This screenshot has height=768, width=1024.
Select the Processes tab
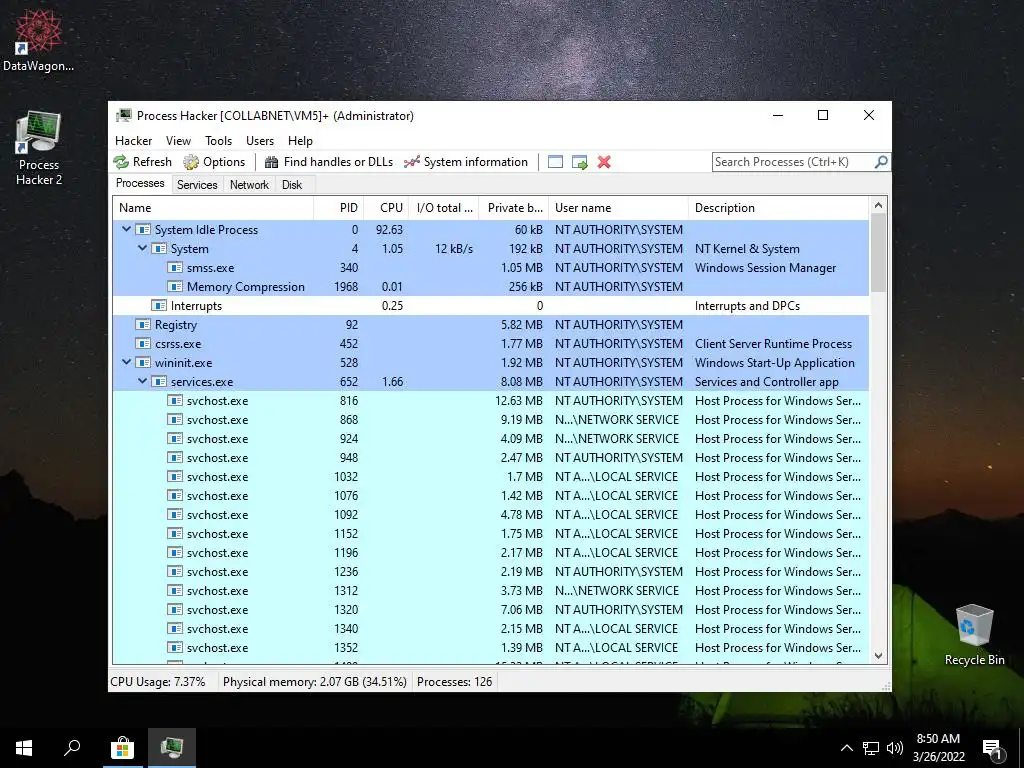pyautogui.click(x=140, y=183)
